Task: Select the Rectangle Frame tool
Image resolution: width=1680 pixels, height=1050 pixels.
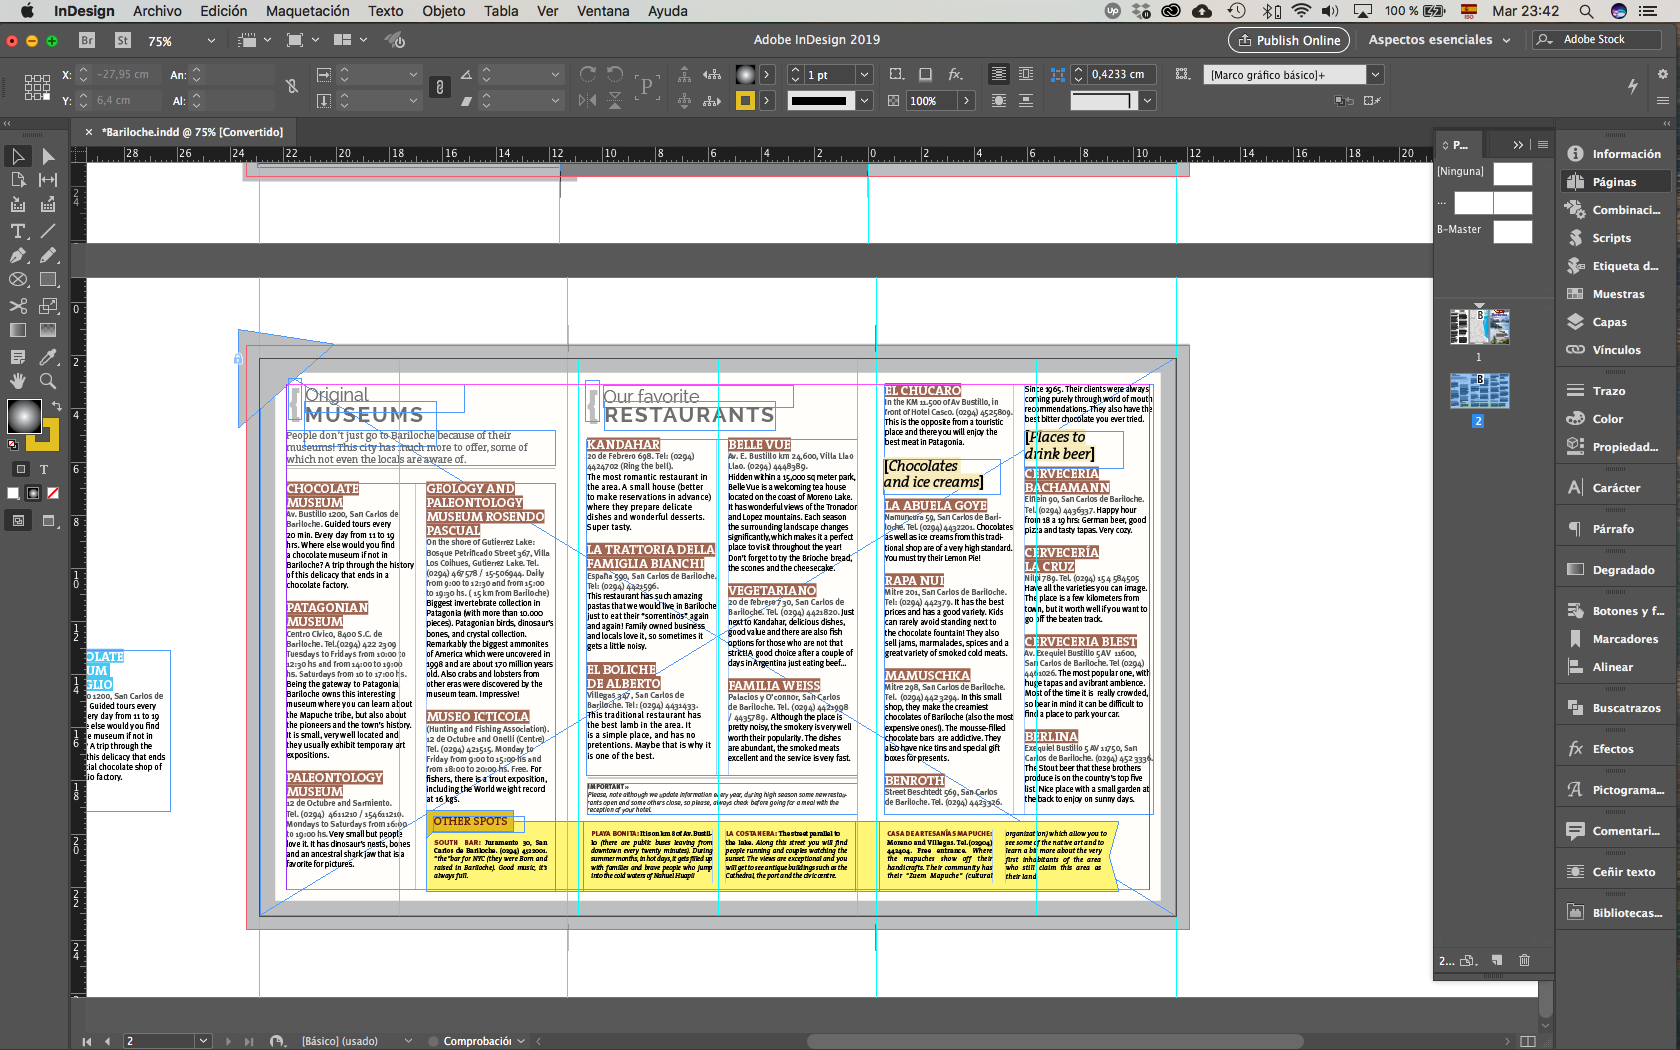Action: (18, 280)
